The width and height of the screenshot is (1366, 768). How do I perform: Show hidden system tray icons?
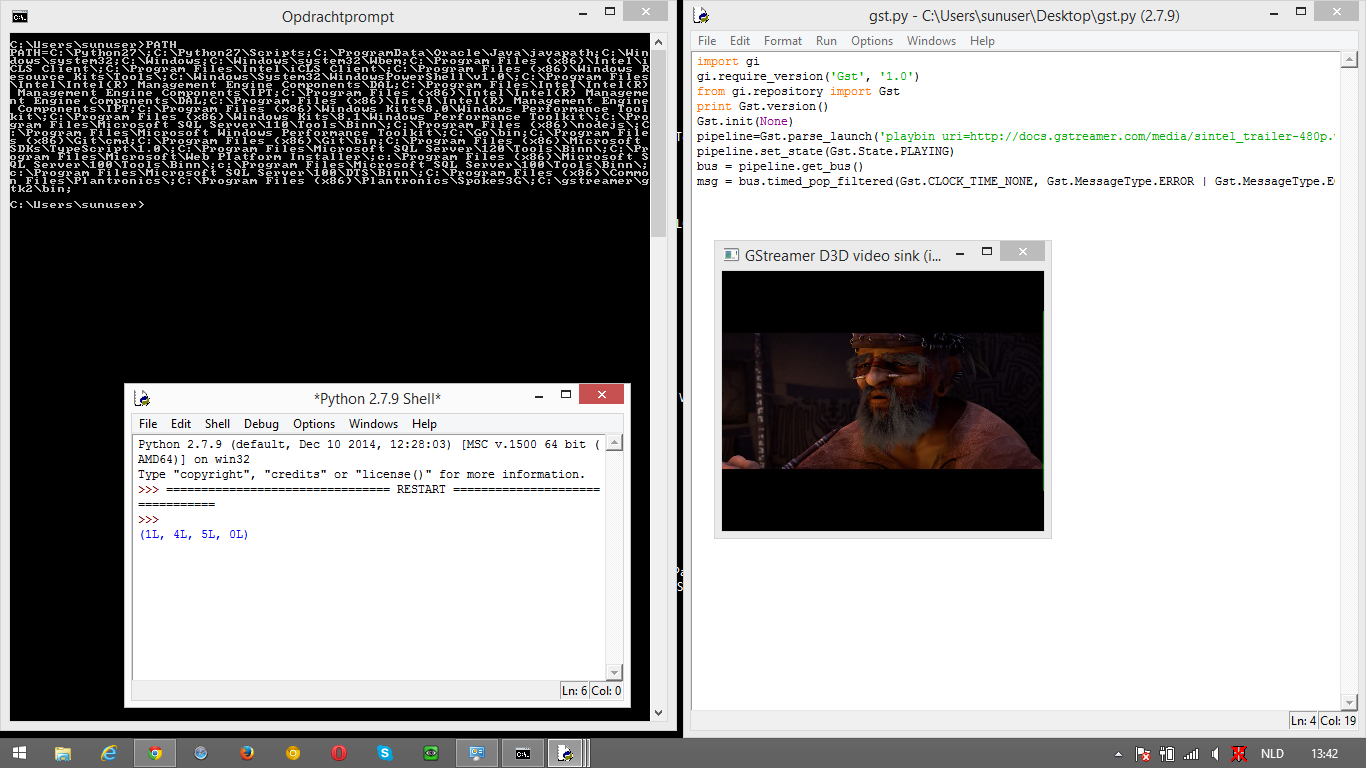coord(1118,753)
